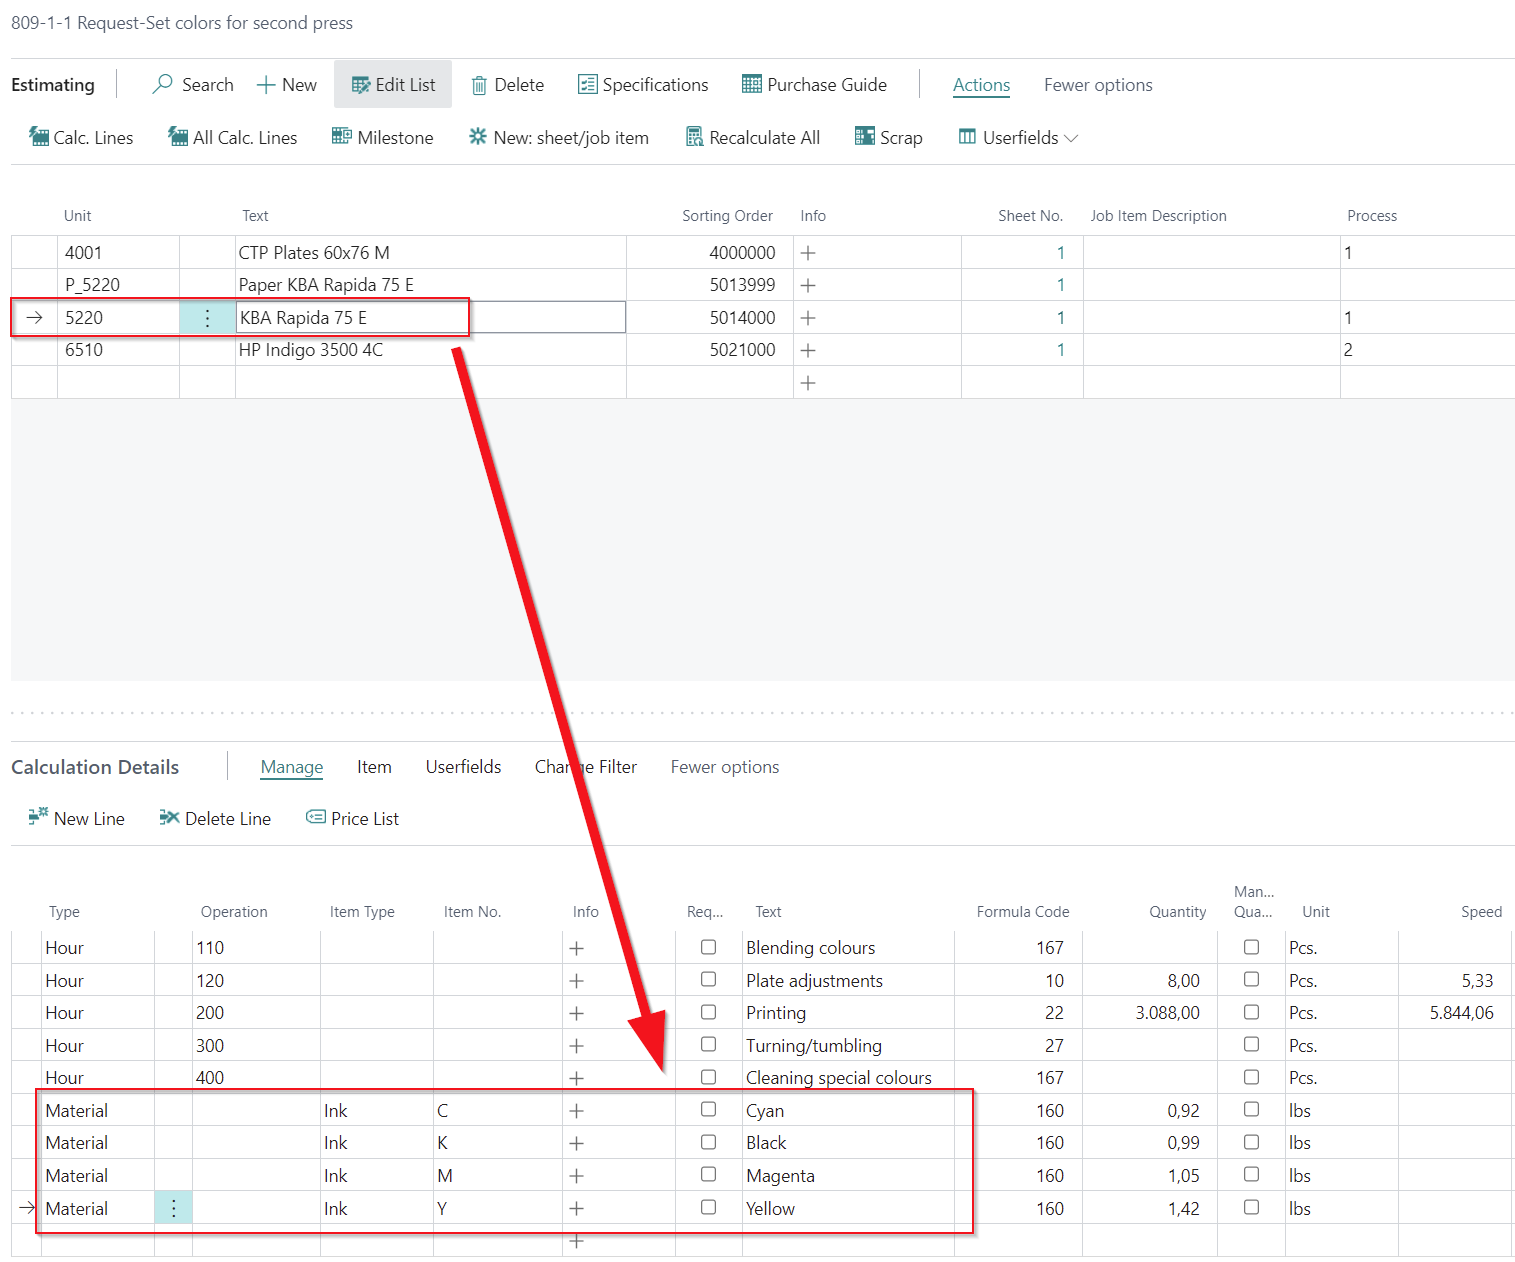The height and width of the screenshot is (1262, 1515).
Task: Click the New Line icon
Action: [x=39, y=817]
